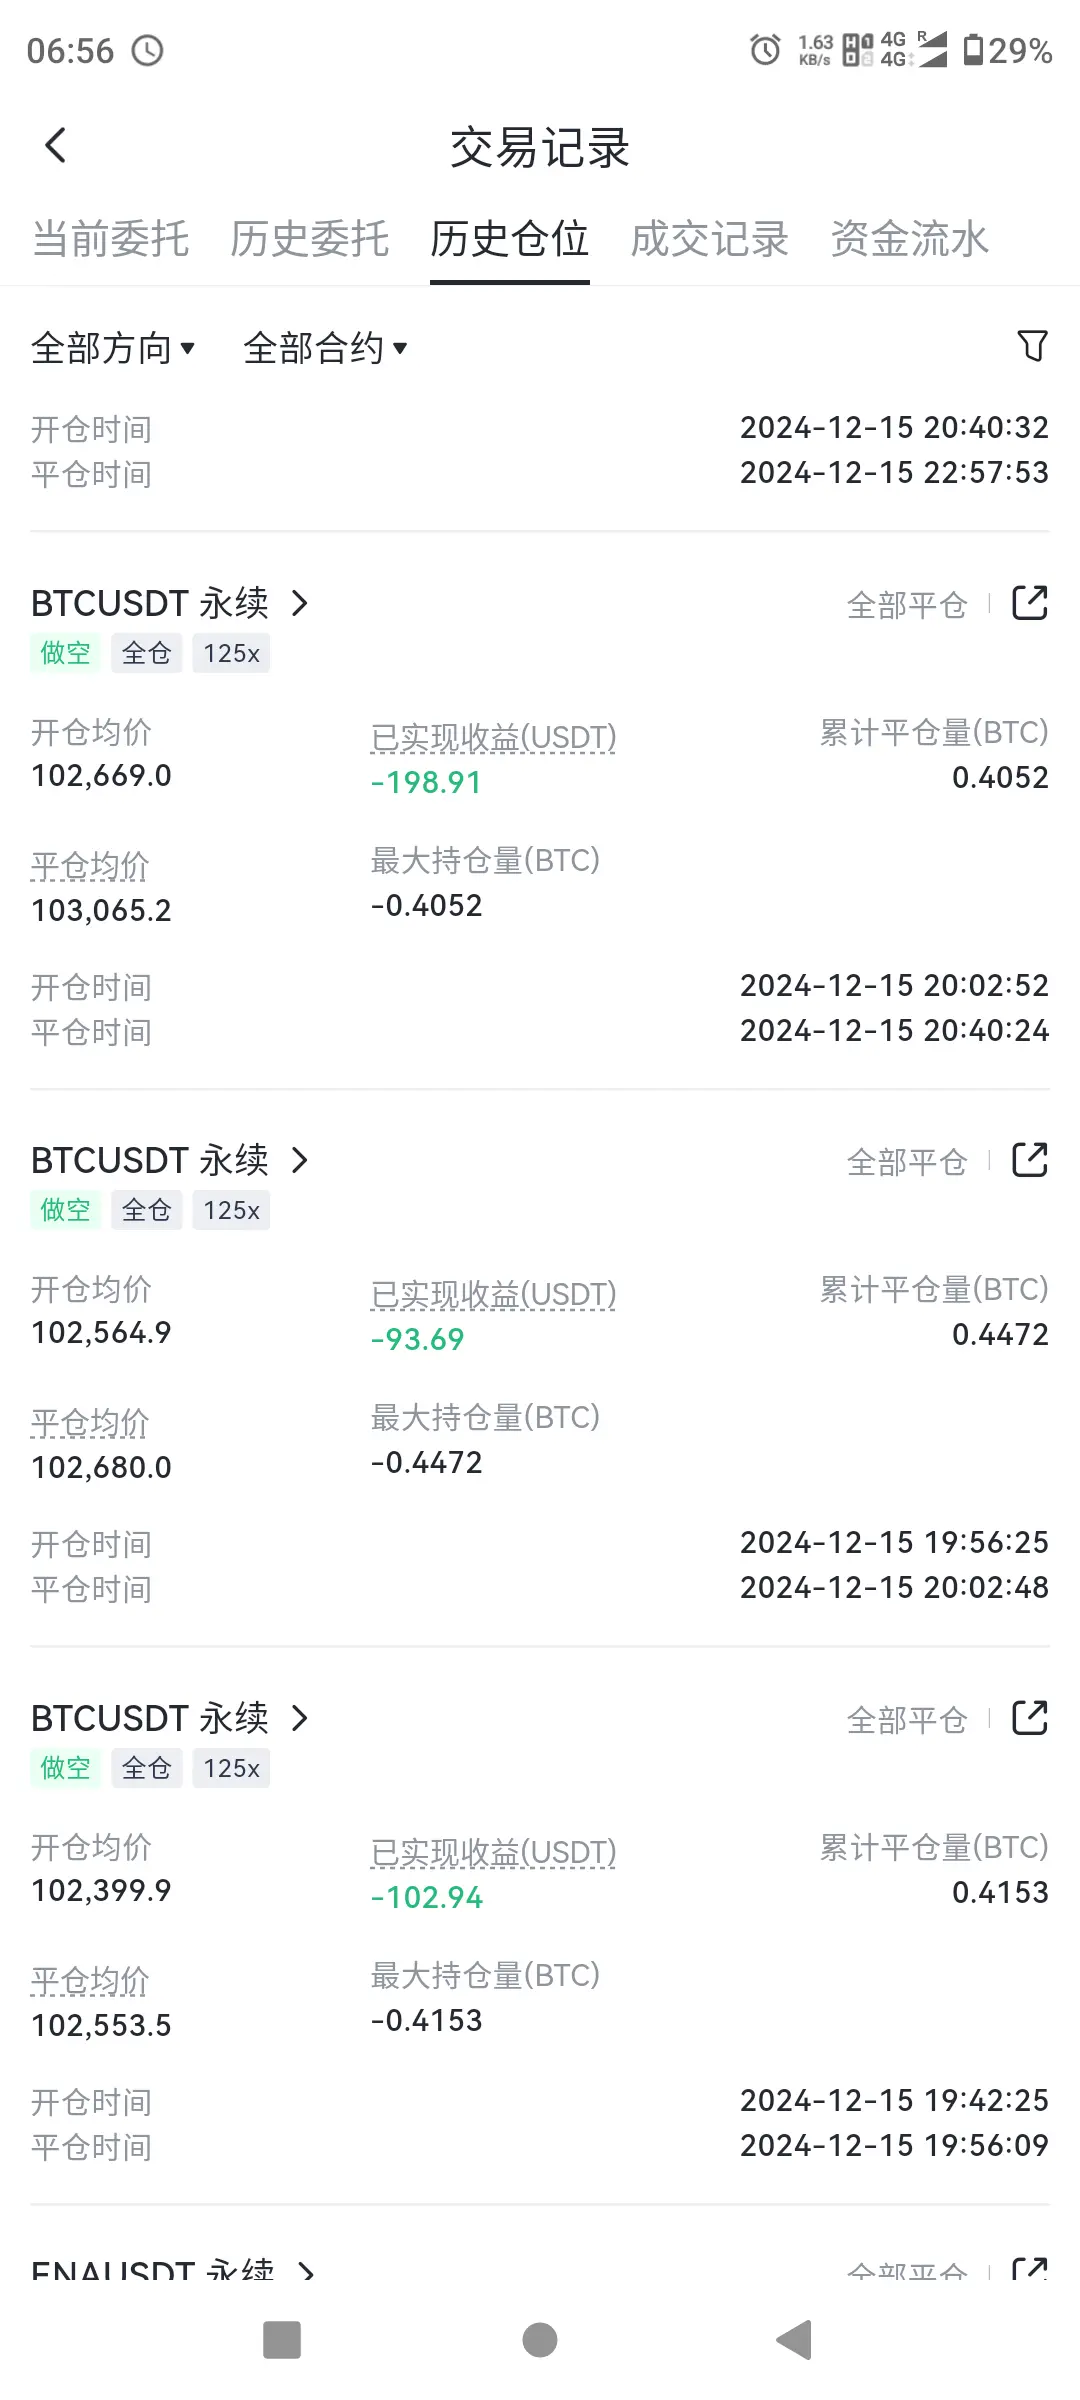
Task: Tap Android home circle button
Action: [x=540, y=2340]
